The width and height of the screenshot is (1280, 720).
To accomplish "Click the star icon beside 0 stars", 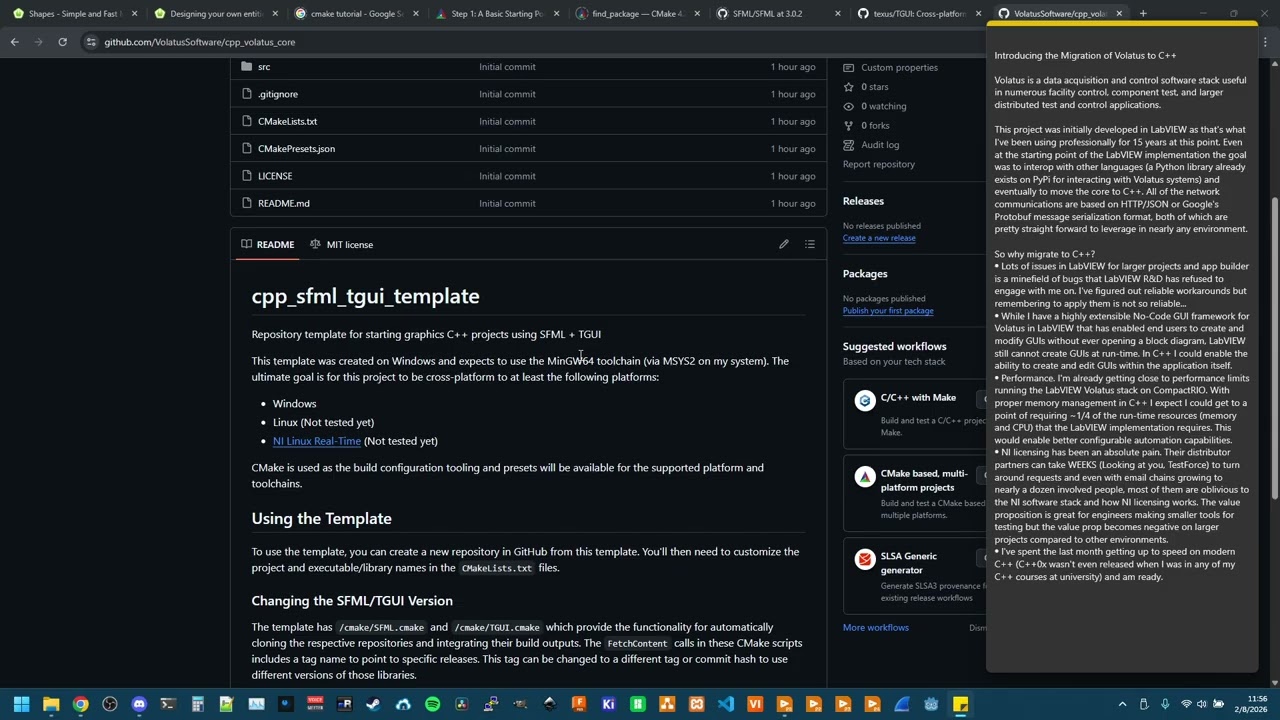I will (x=849, y=87).
